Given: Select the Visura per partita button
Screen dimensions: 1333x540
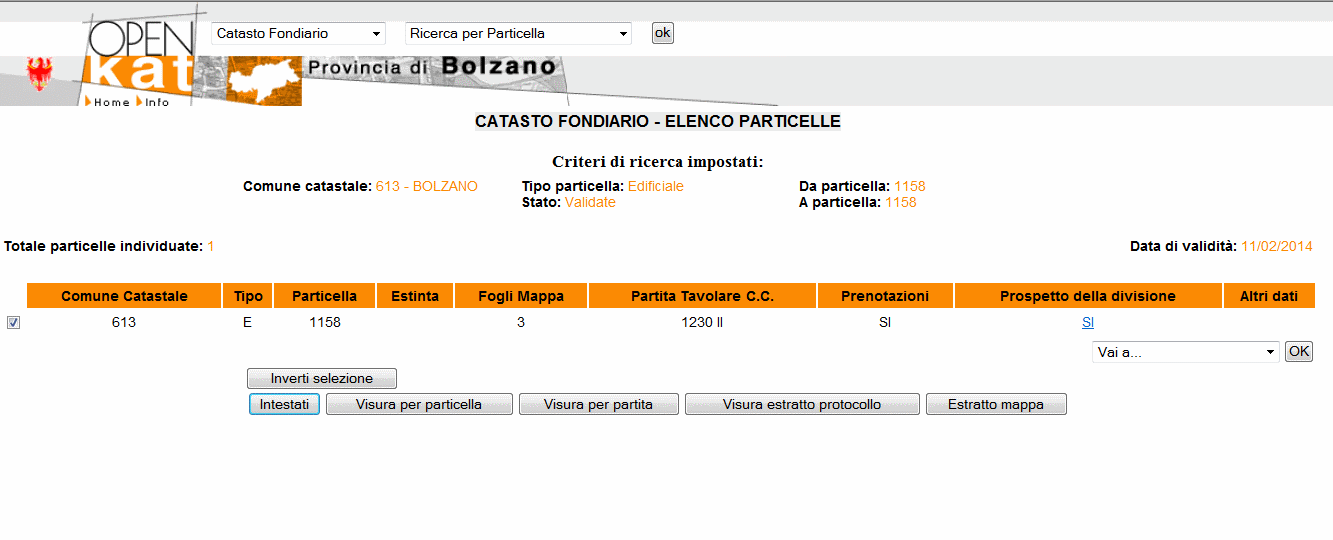Looking at the screenshot, I should pos(598,405).
